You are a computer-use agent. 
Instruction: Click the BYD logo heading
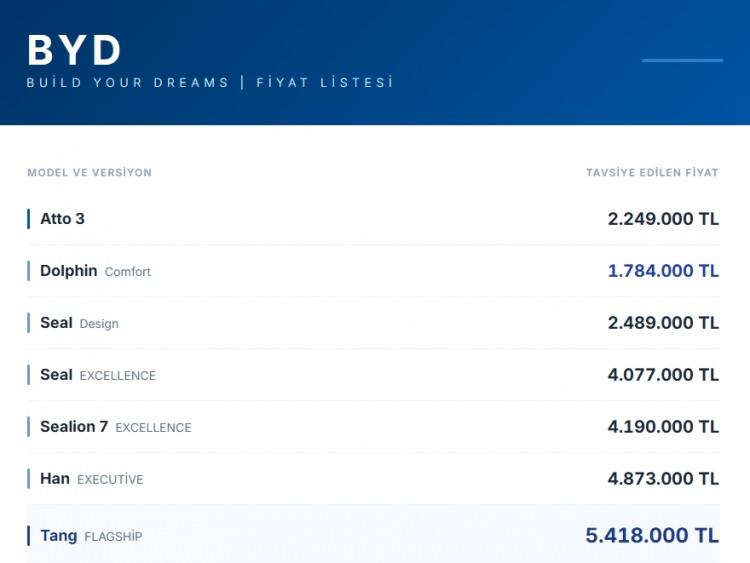point(74,50)
